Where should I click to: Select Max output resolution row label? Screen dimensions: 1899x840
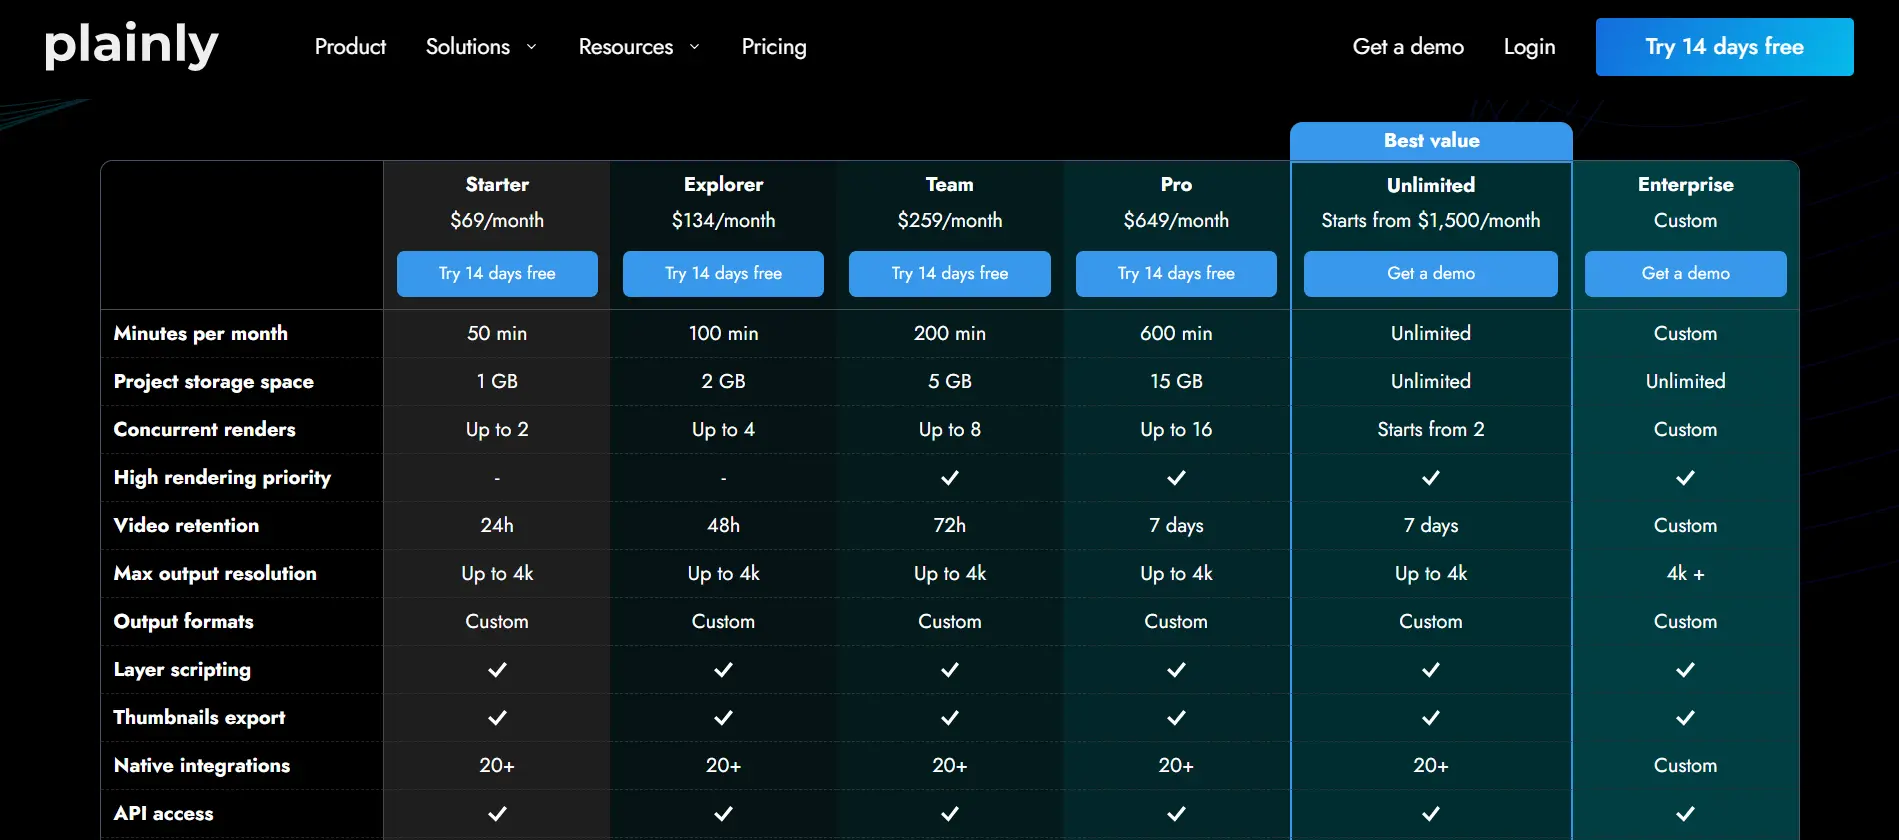[x=215, y=573]
